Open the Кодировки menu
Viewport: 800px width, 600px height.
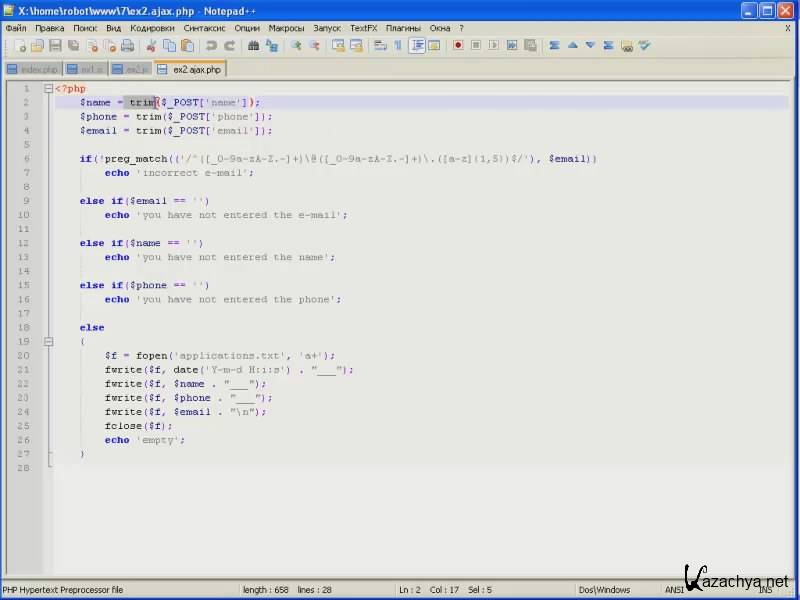pyautogui.click(x=152, y=28)
